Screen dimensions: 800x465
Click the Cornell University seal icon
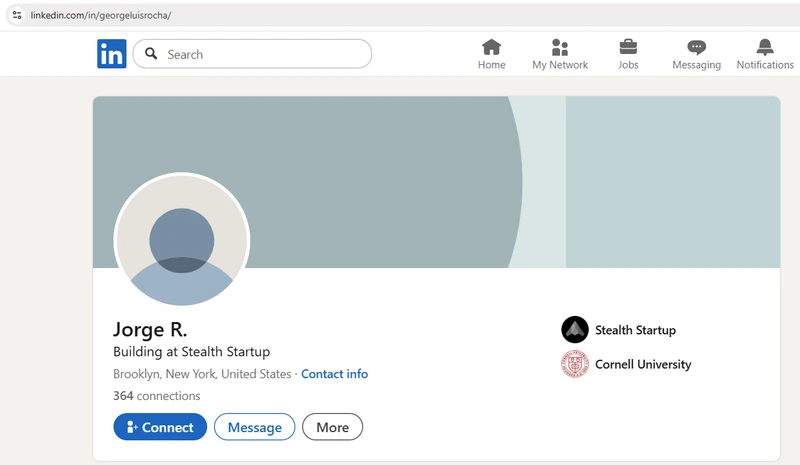pyautogui.click(x=575, y=364)
